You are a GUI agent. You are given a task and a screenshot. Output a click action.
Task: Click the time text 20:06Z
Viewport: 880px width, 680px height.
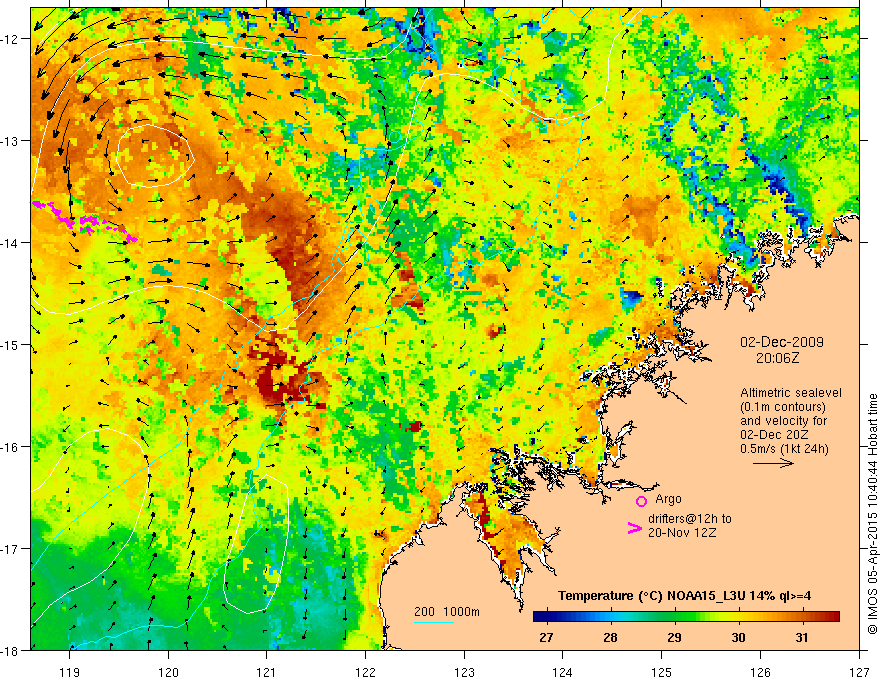pos(777,358)
